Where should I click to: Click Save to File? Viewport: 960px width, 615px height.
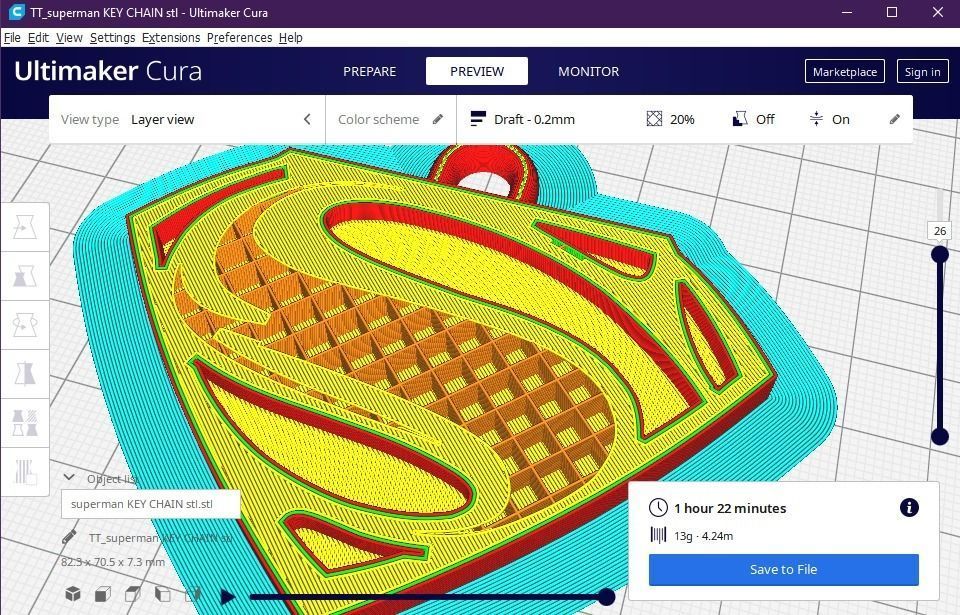pos(784,569)
